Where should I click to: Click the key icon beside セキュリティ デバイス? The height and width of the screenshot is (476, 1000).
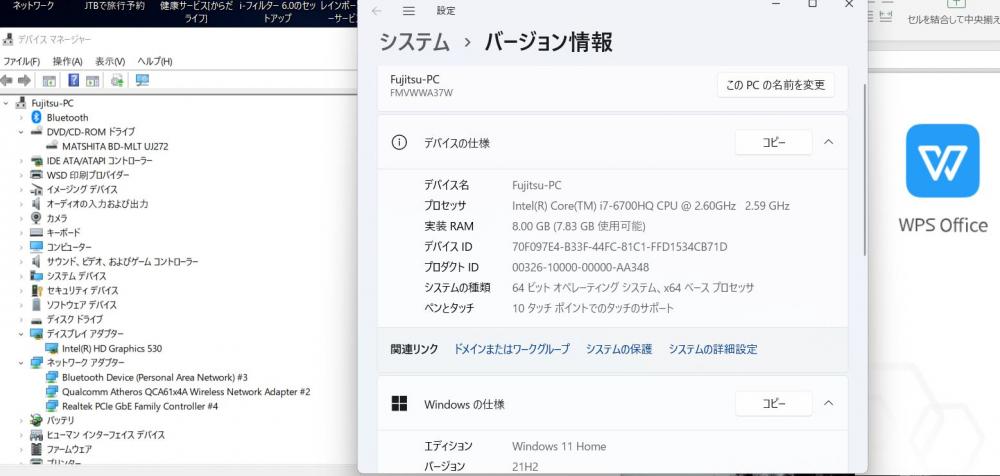point(36,290)
